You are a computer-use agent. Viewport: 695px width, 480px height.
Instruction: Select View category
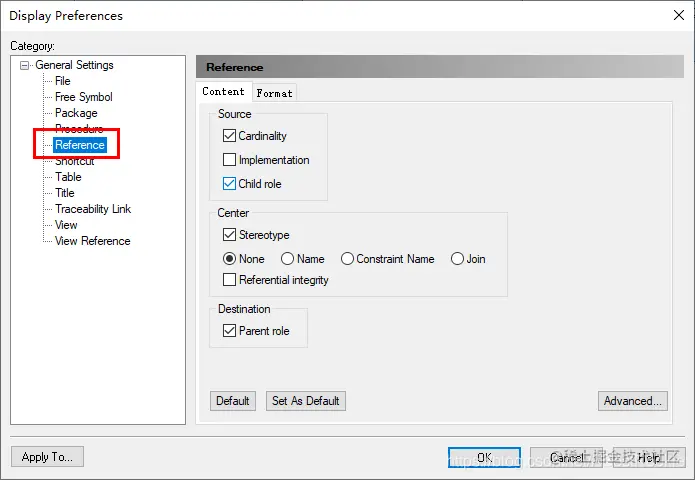coord(66,225)
